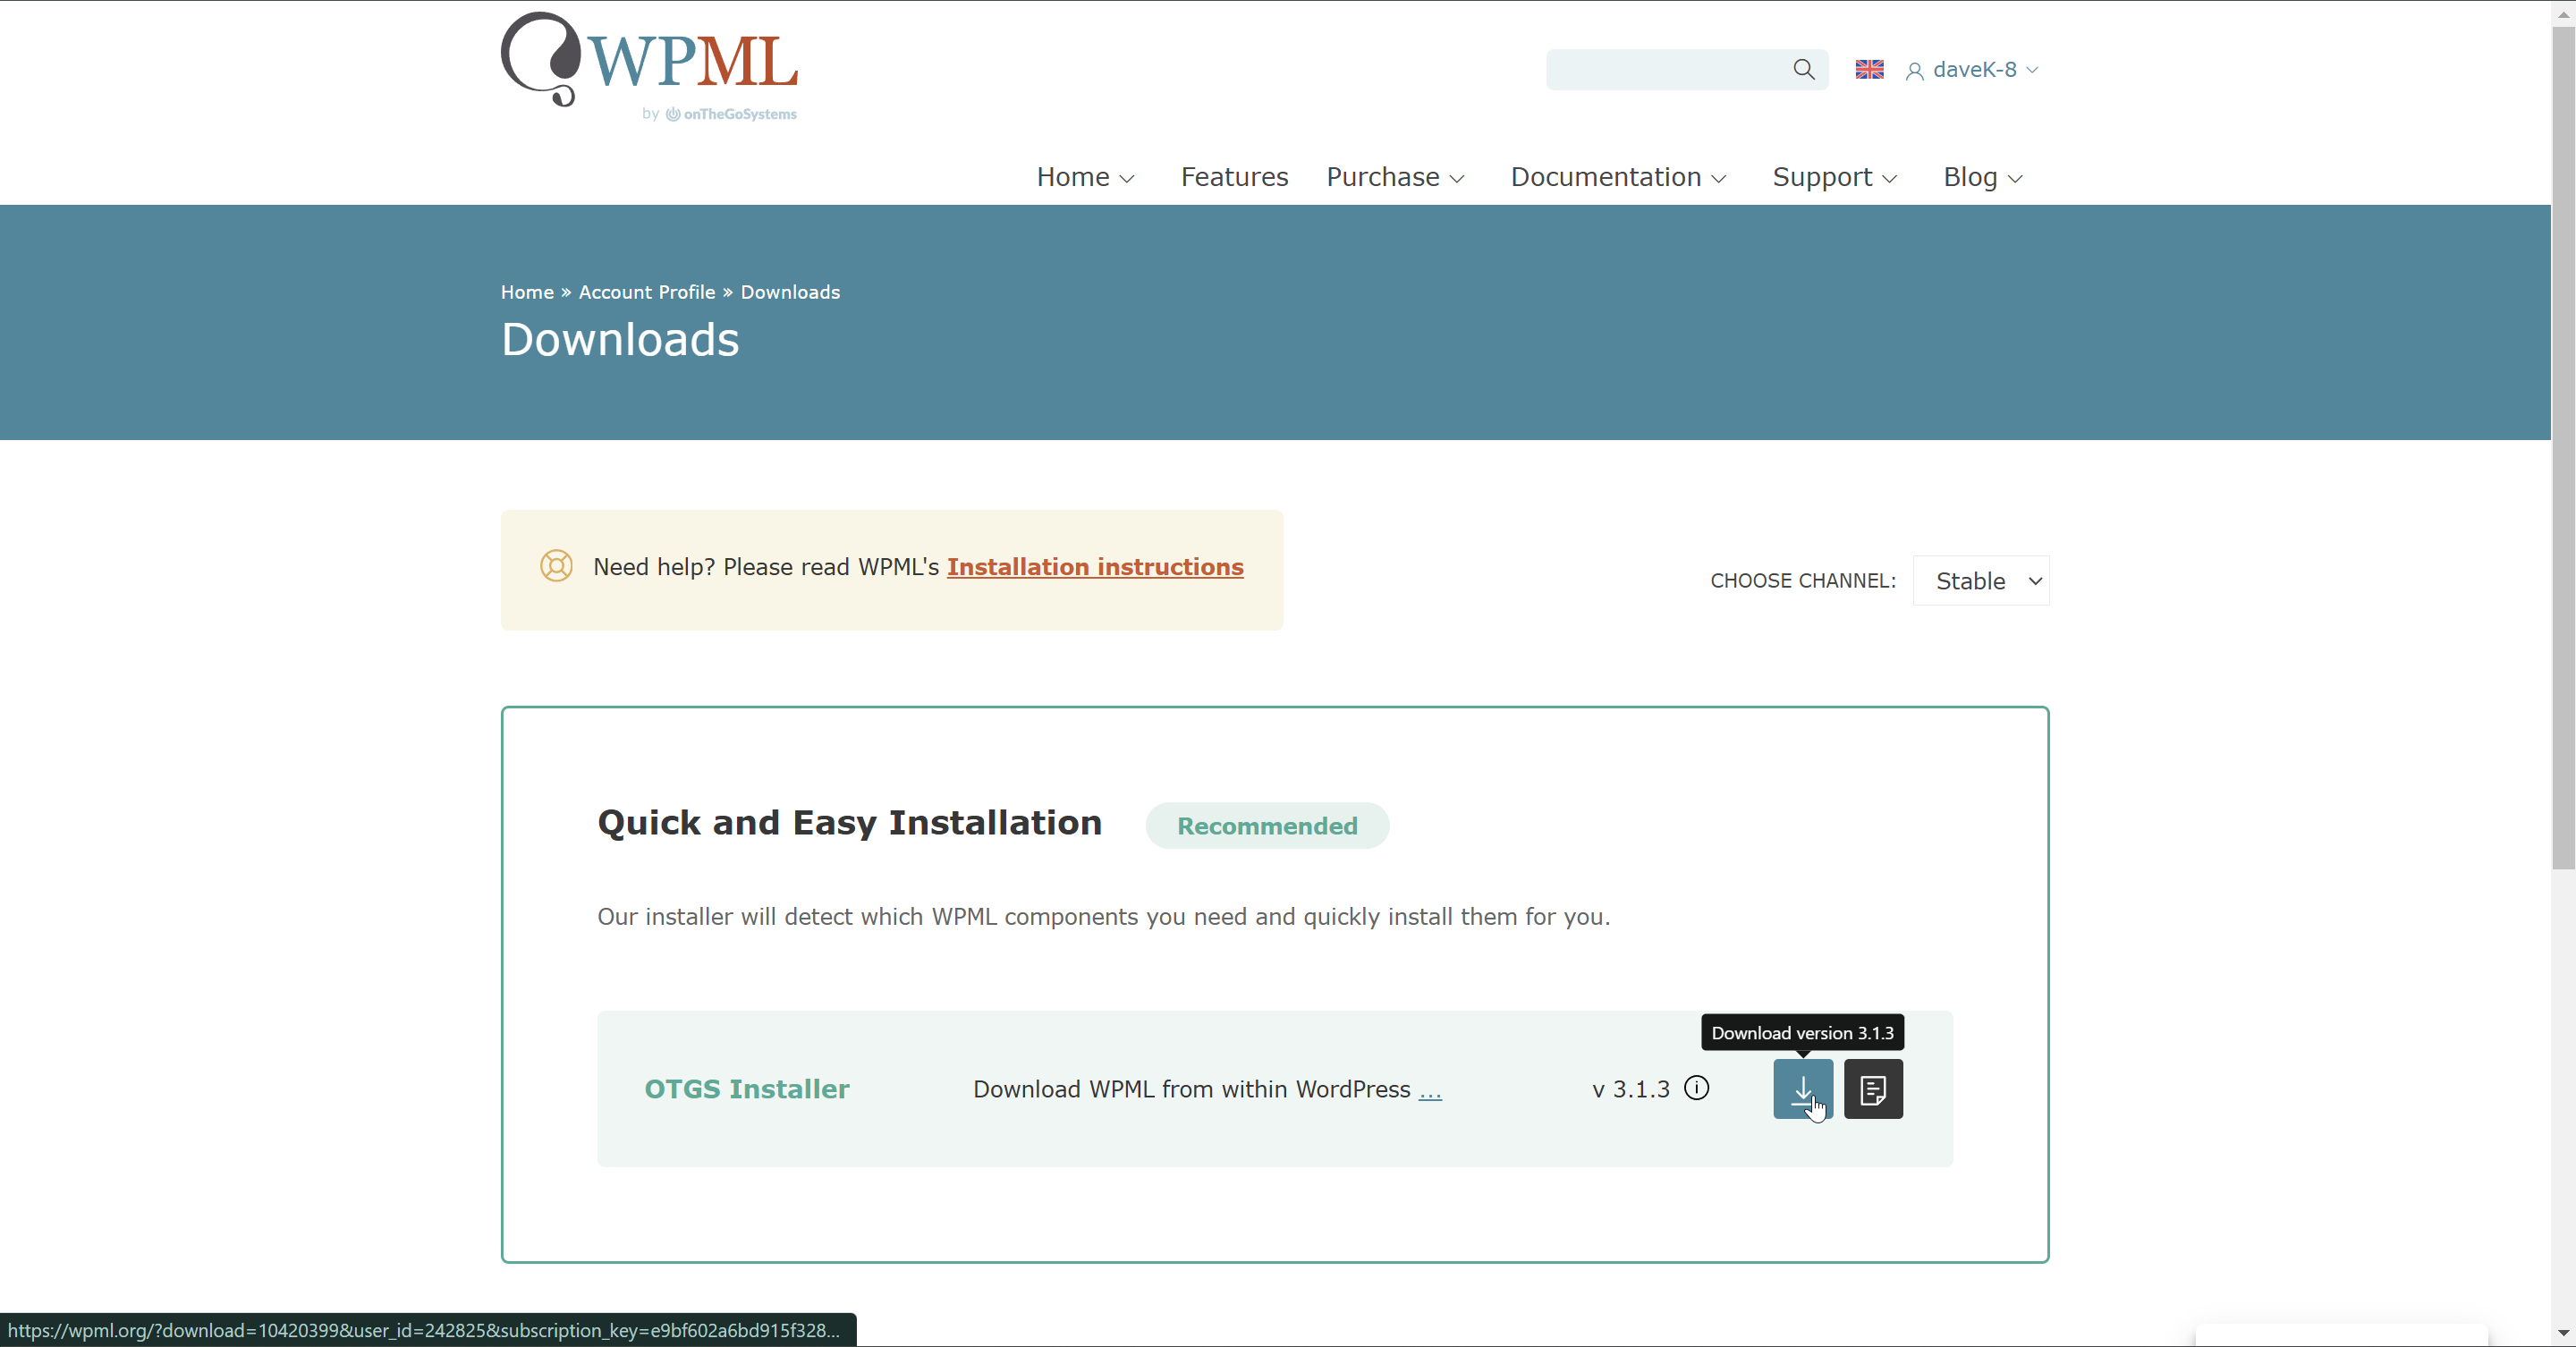Click the vertical page scrollbar

tap(2562, 450)
